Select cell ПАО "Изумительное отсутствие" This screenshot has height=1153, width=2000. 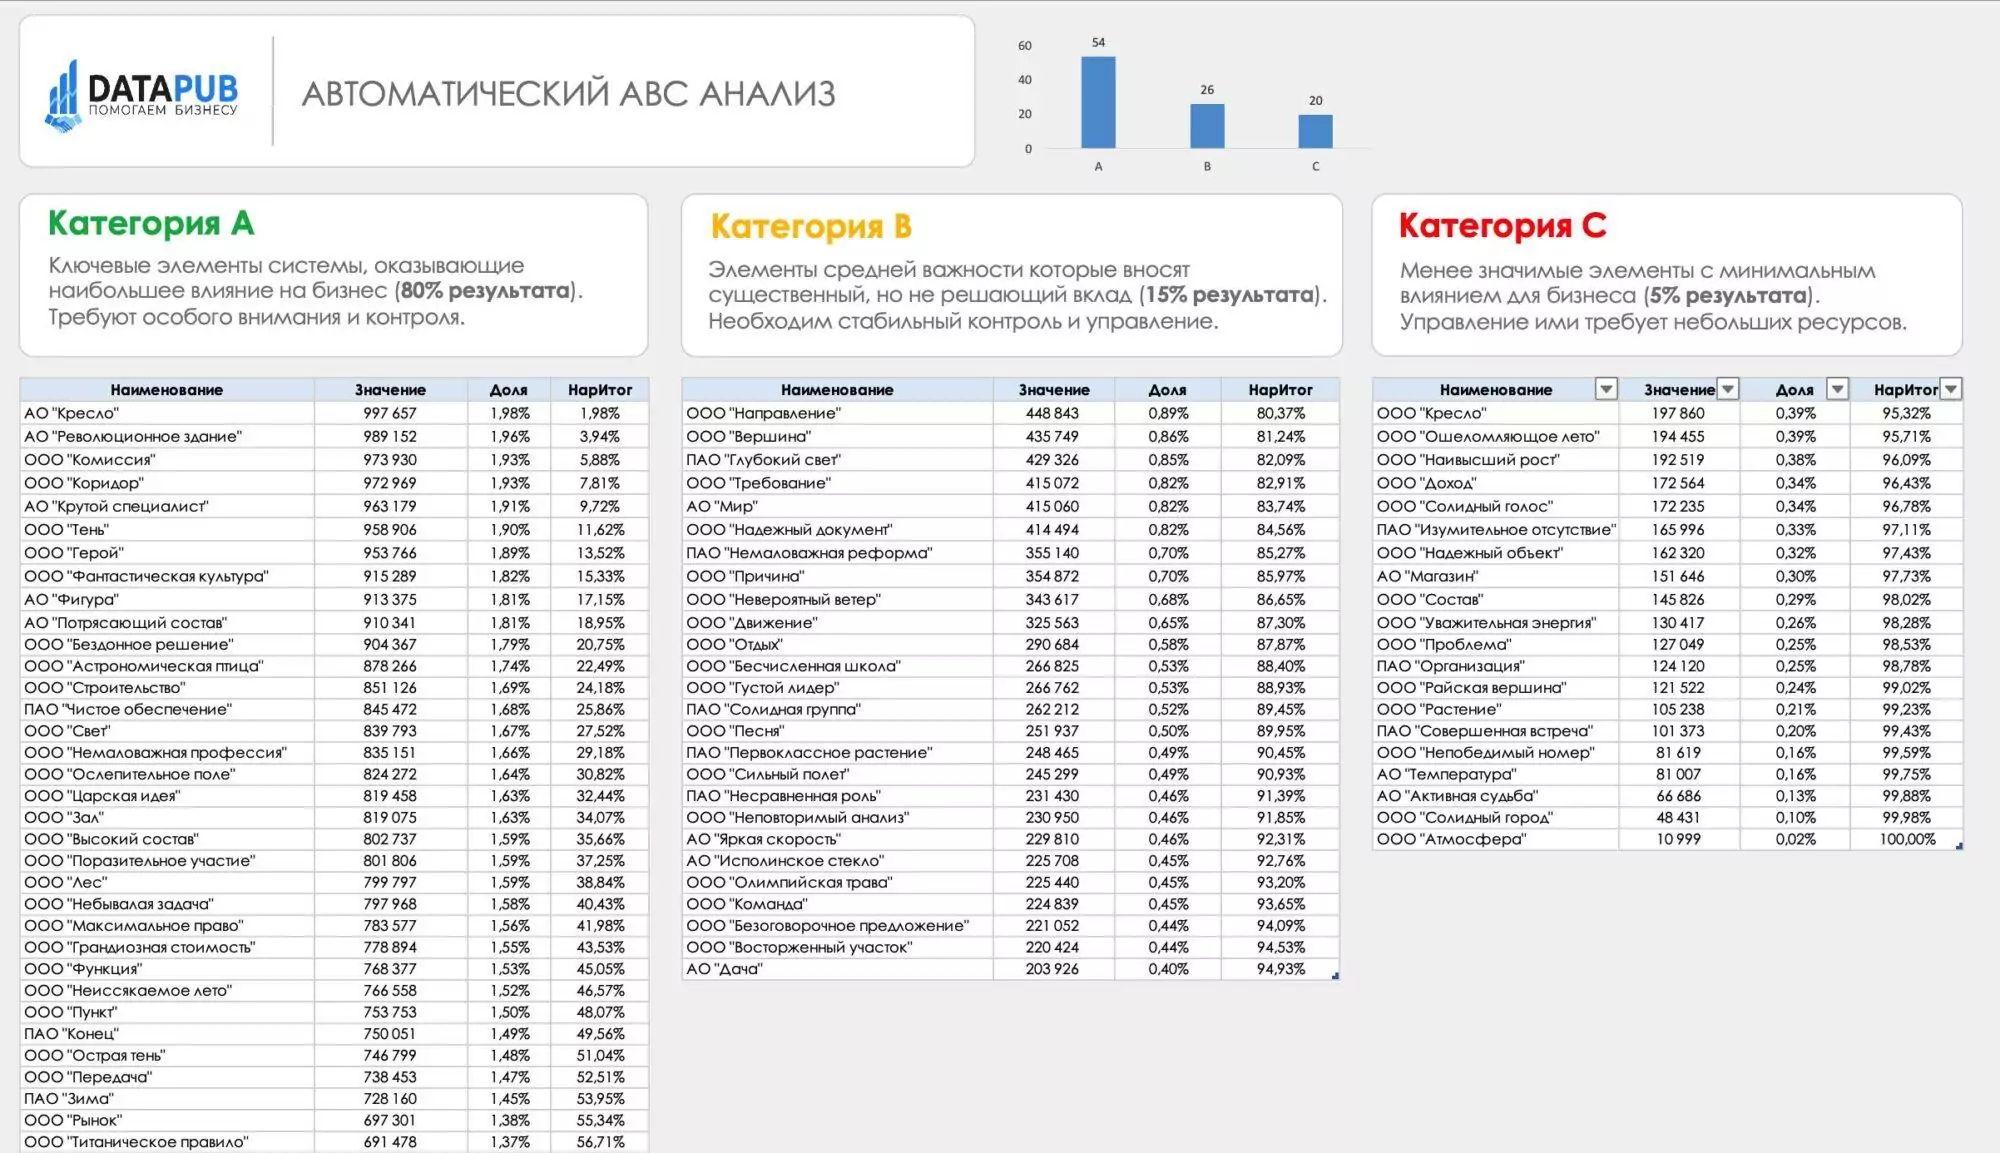(1496, 529)
